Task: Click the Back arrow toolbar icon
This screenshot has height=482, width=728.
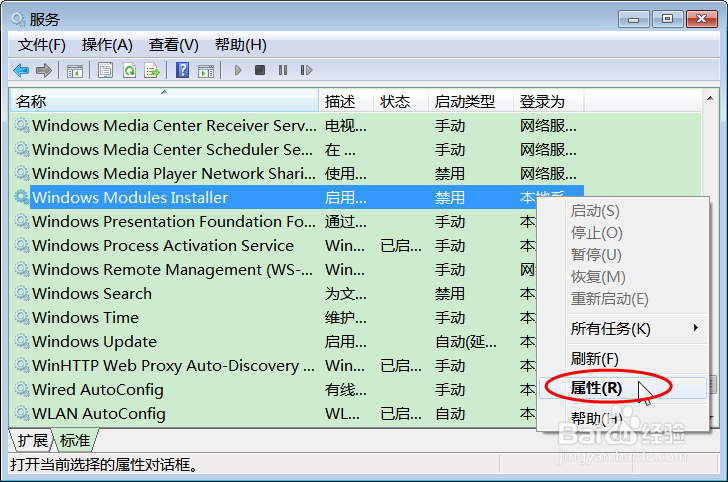Action: click(x=21, y=71)
